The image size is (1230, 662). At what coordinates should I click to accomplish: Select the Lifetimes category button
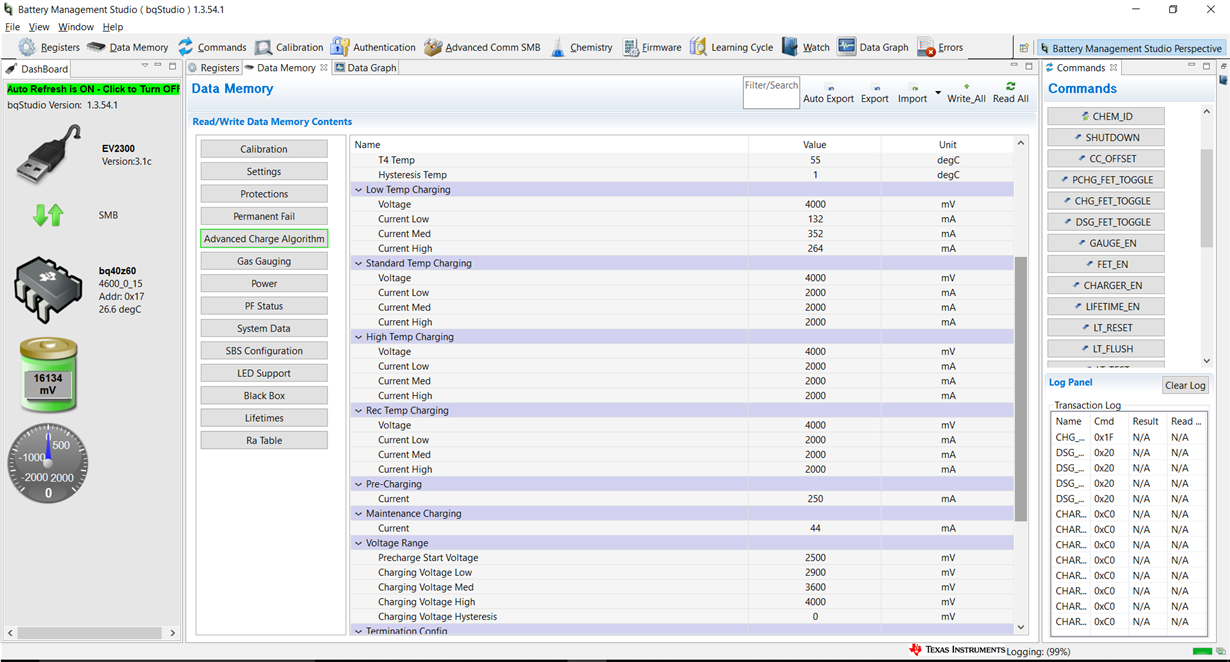click(264, 418)
